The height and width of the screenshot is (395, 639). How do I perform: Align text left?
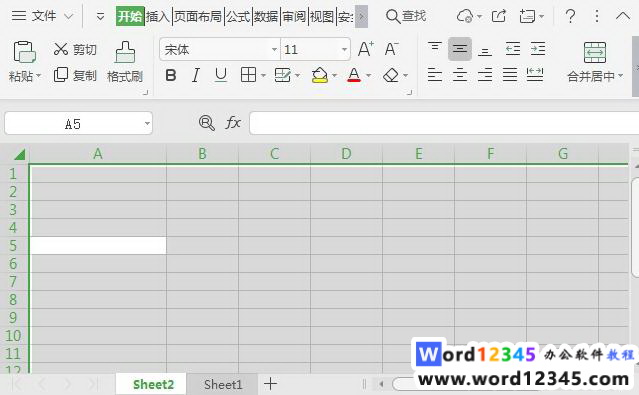[435, 75]
